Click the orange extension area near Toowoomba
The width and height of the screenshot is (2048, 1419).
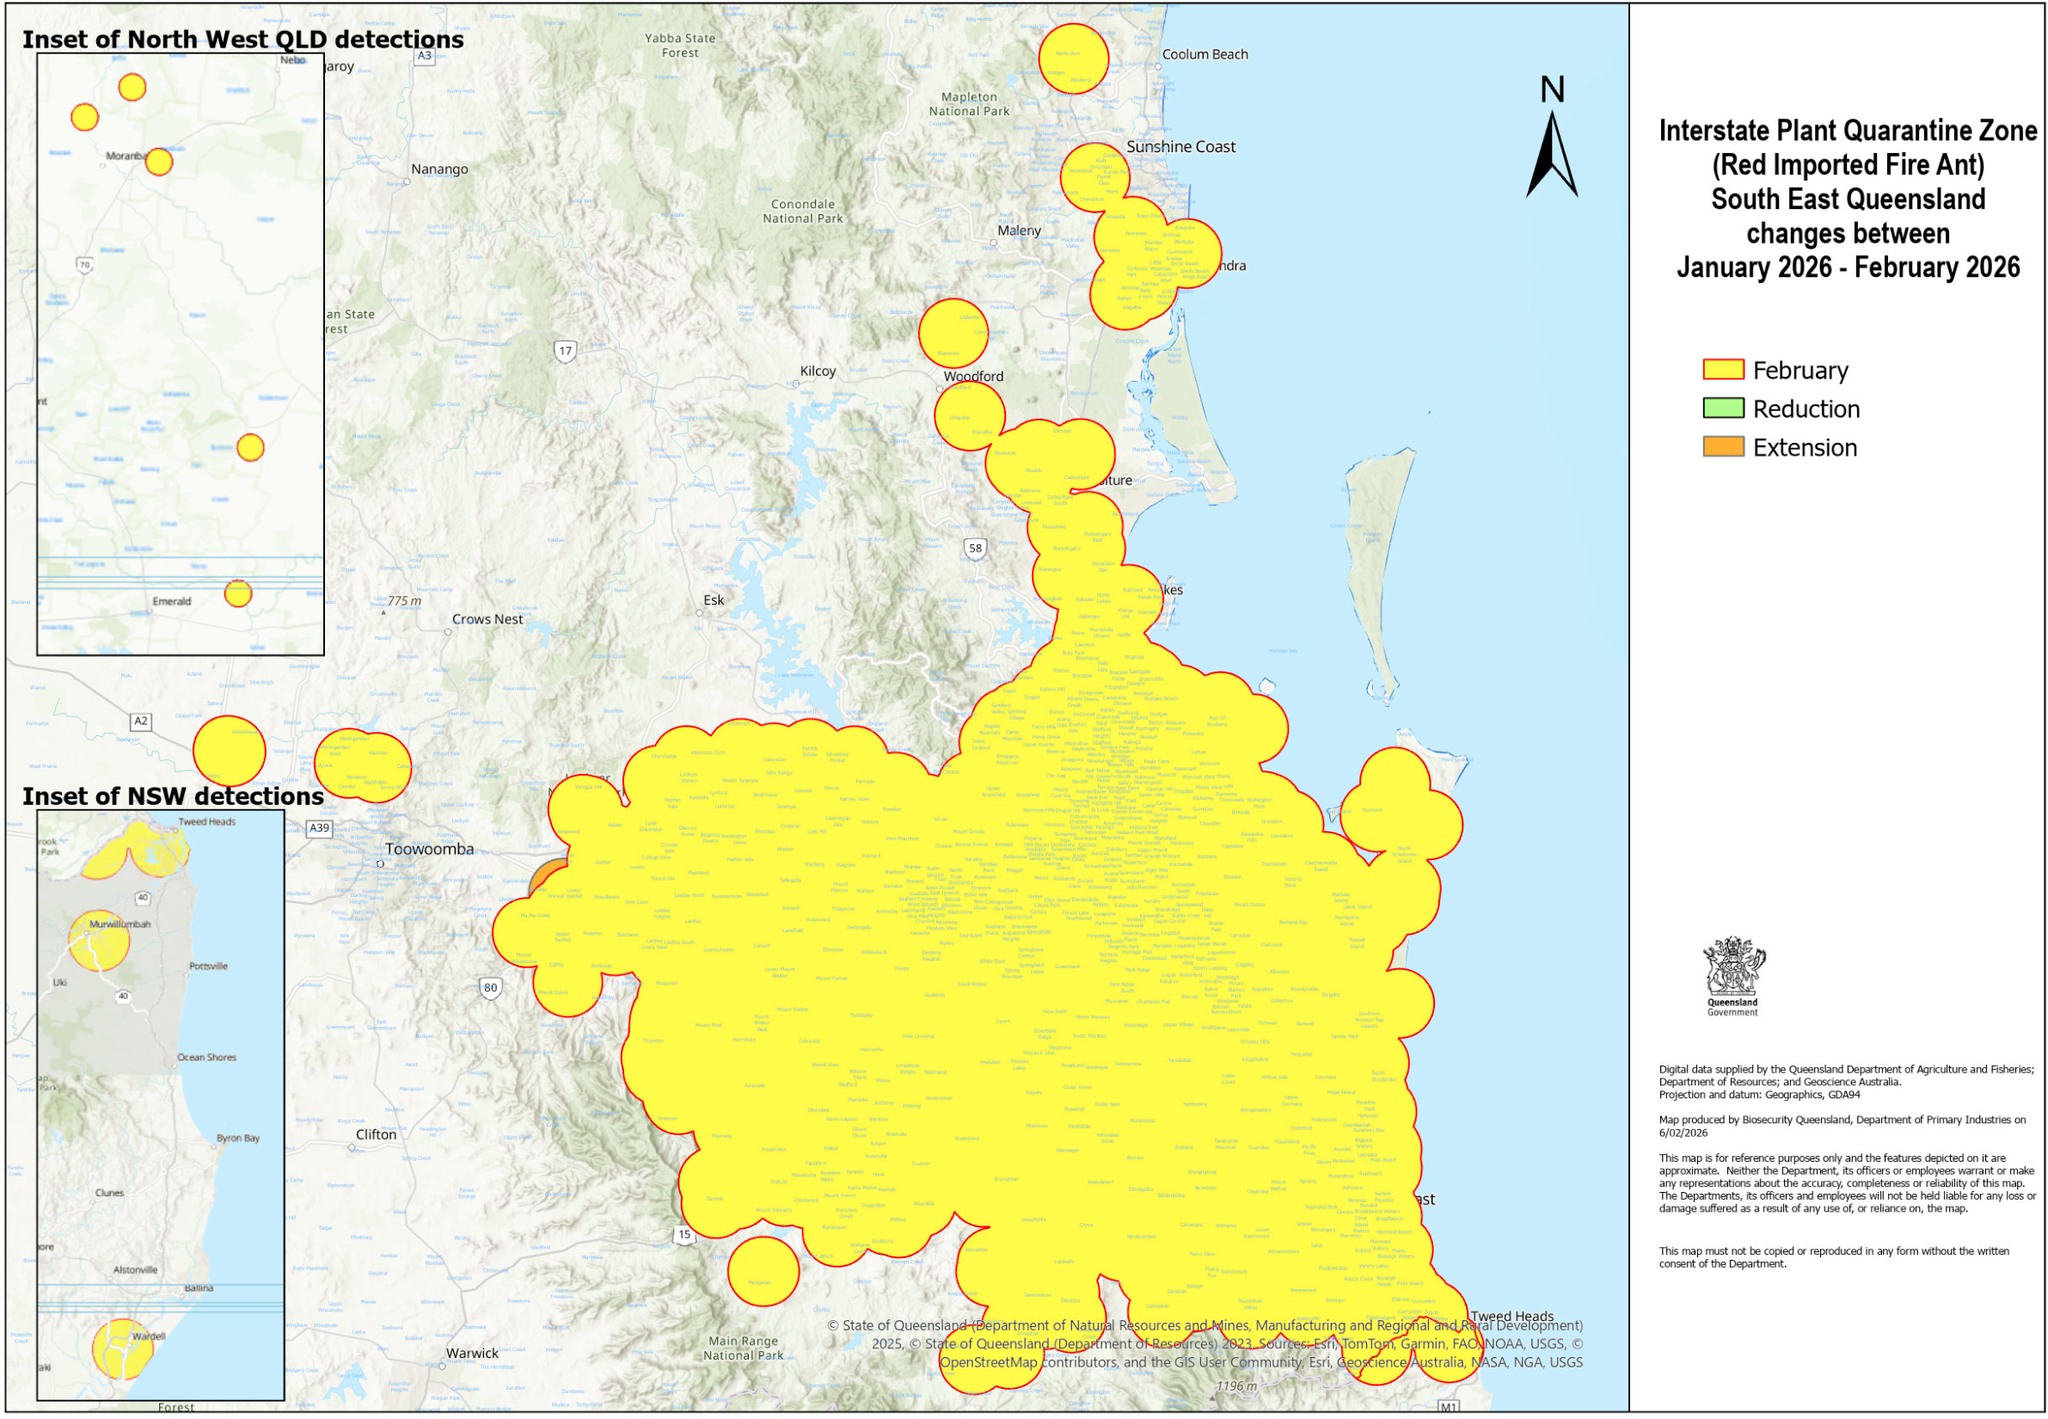[545, 876]
